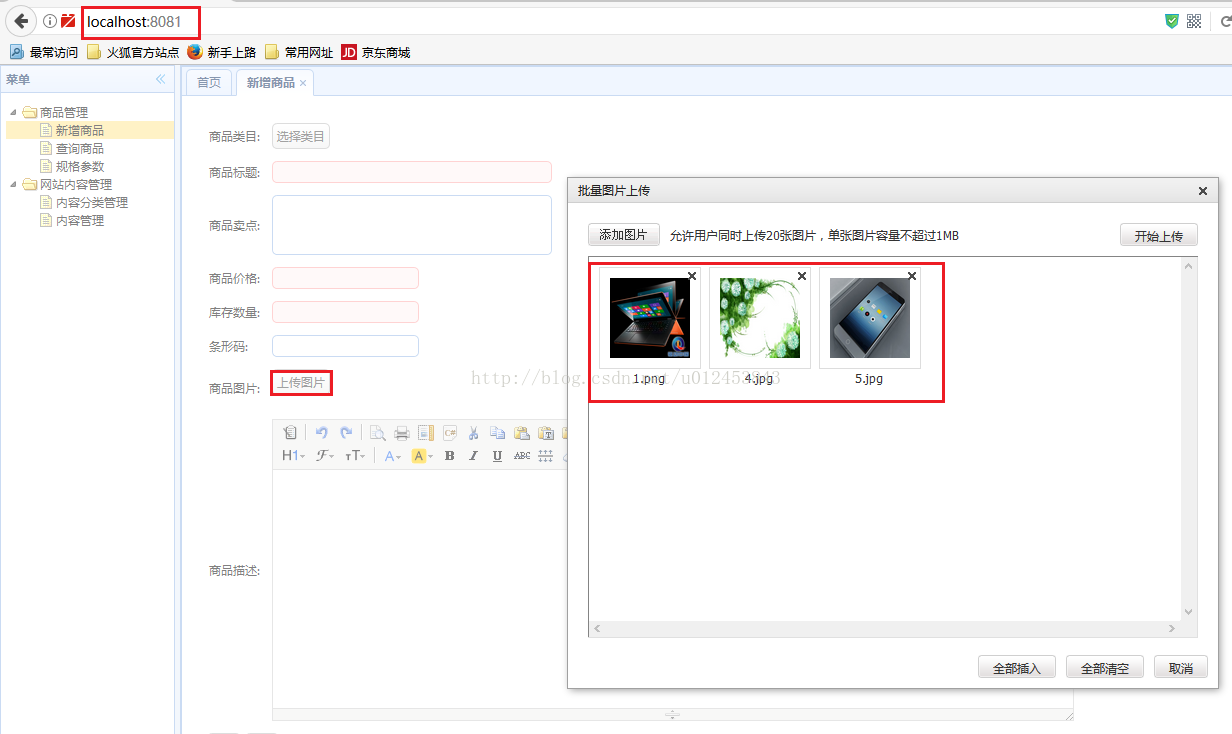Click the HTML source code icon in editor

(x=290, y=433)
